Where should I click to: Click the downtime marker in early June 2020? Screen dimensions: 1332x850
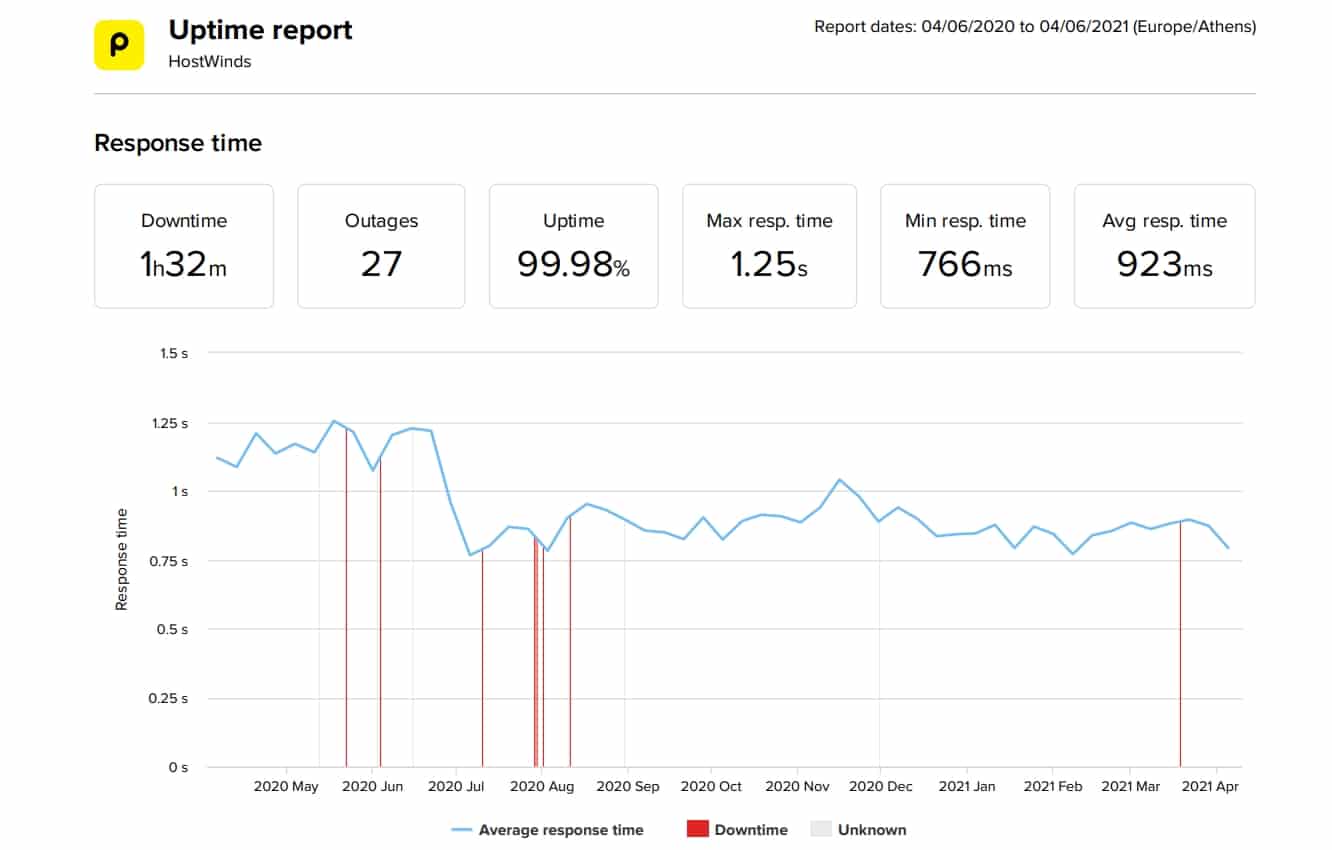(x=380, y=612)
